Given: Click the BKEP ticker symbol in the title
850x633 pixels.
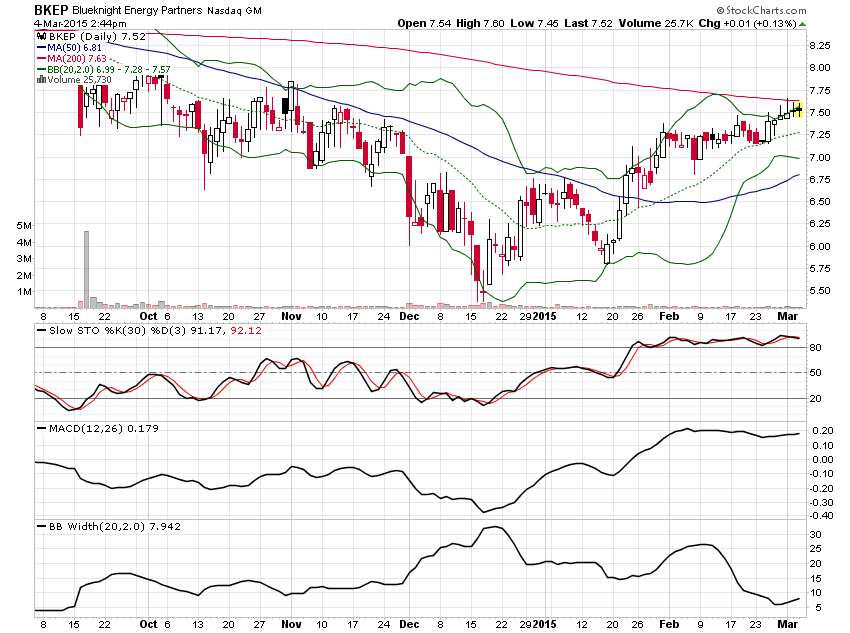Looking at the screenshot, I should (50, 10).
